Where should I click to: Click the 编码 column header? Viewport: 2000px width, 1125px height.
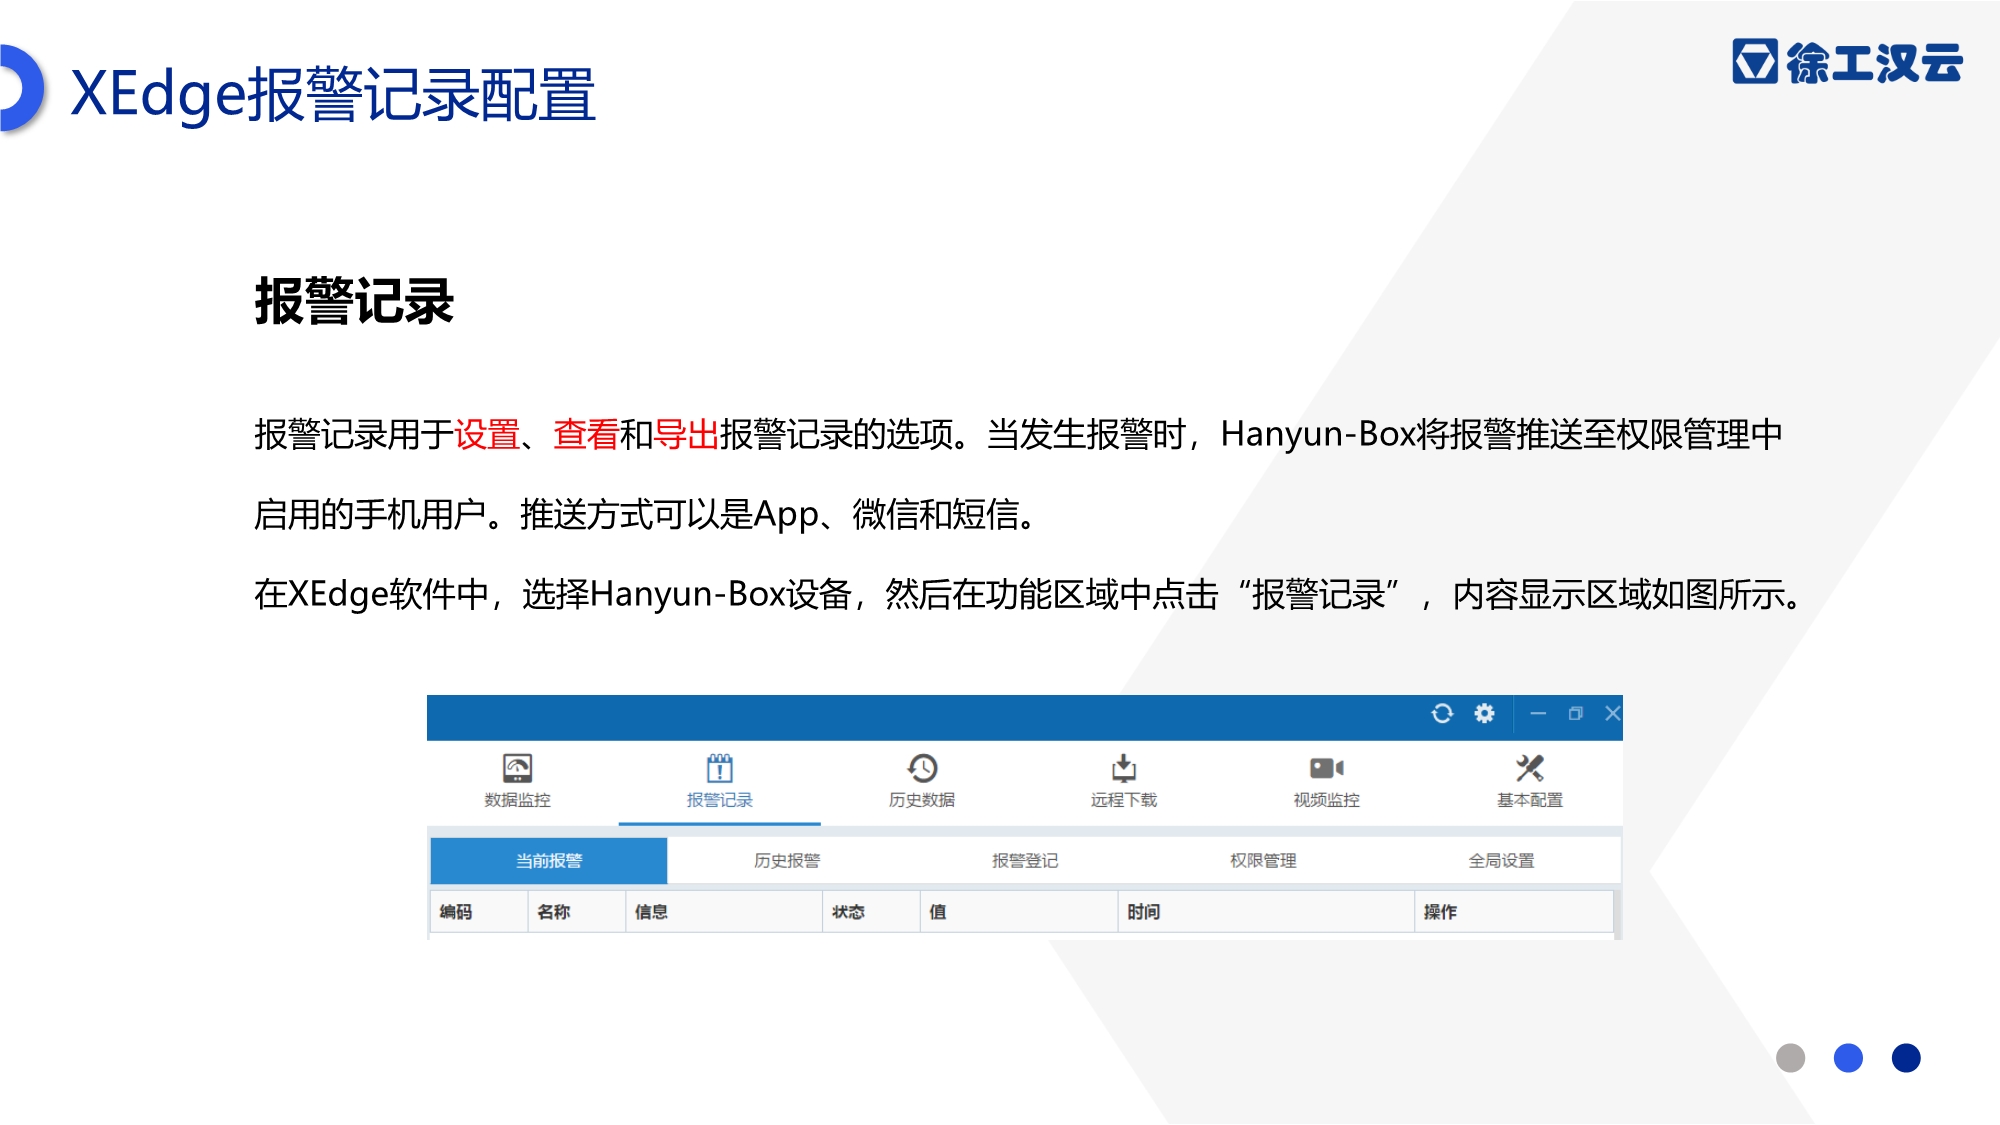tap(456, 912)
